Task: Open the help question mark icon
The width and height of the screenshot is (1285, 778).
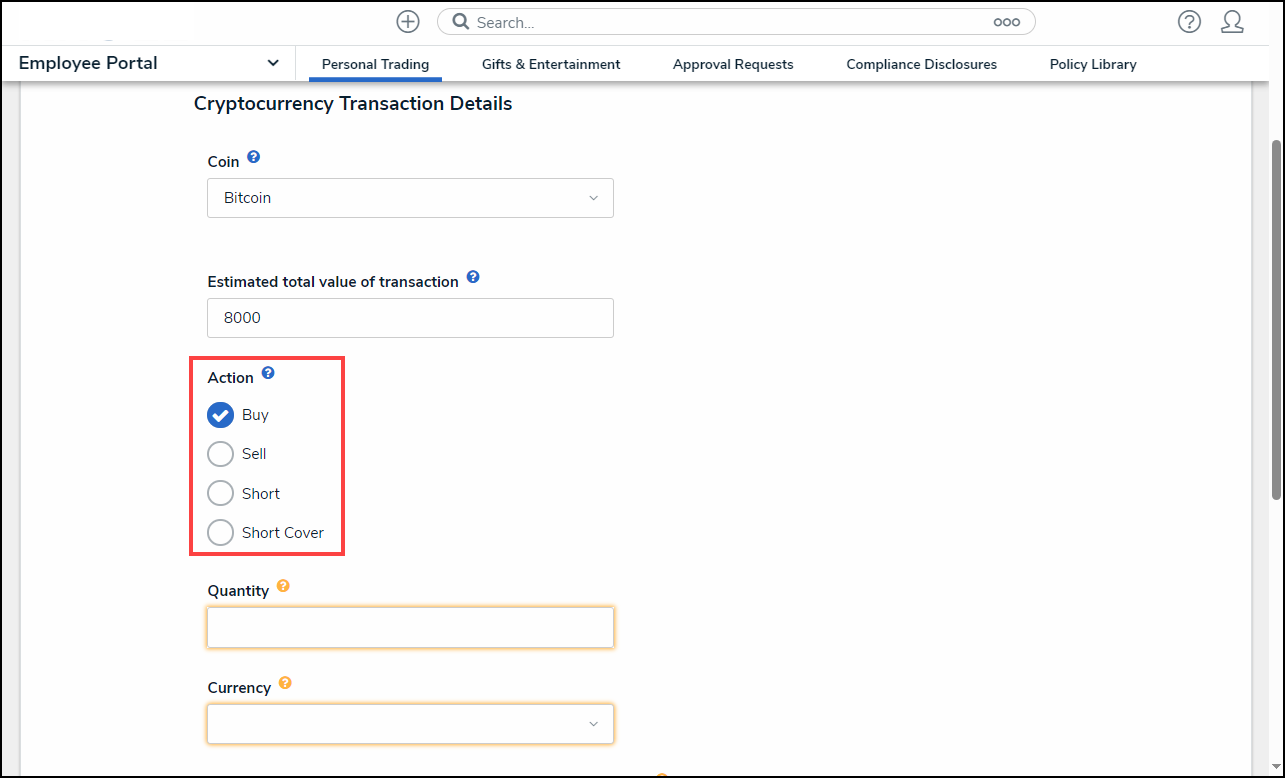Action: pos(1189,22)
